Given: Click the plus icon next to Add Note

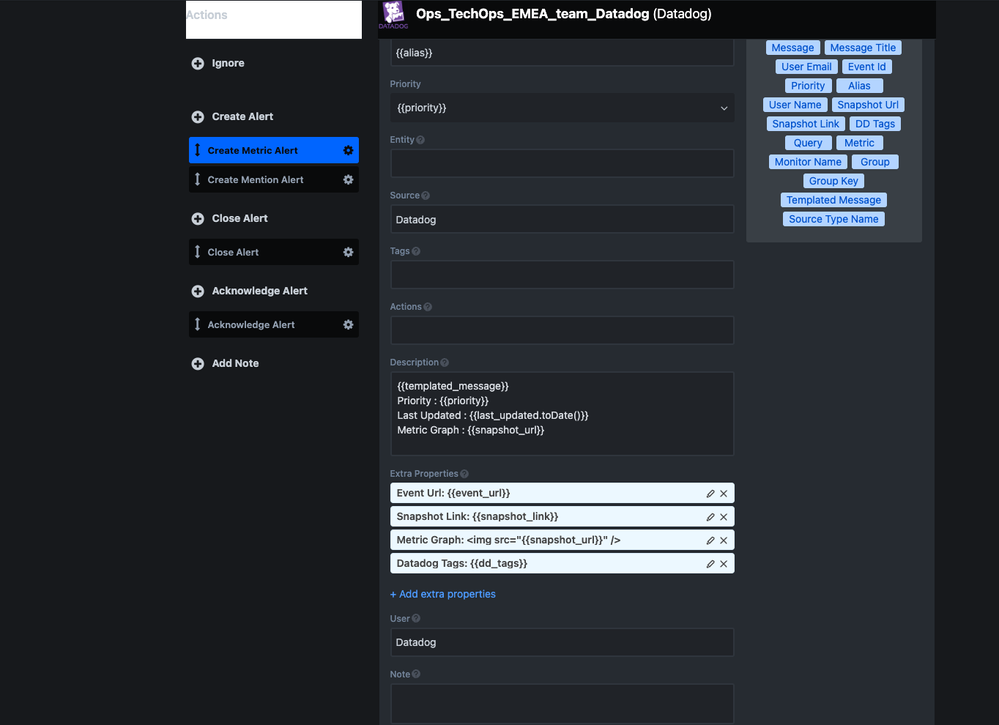Looking at the screenshot, I should (198, 364).
